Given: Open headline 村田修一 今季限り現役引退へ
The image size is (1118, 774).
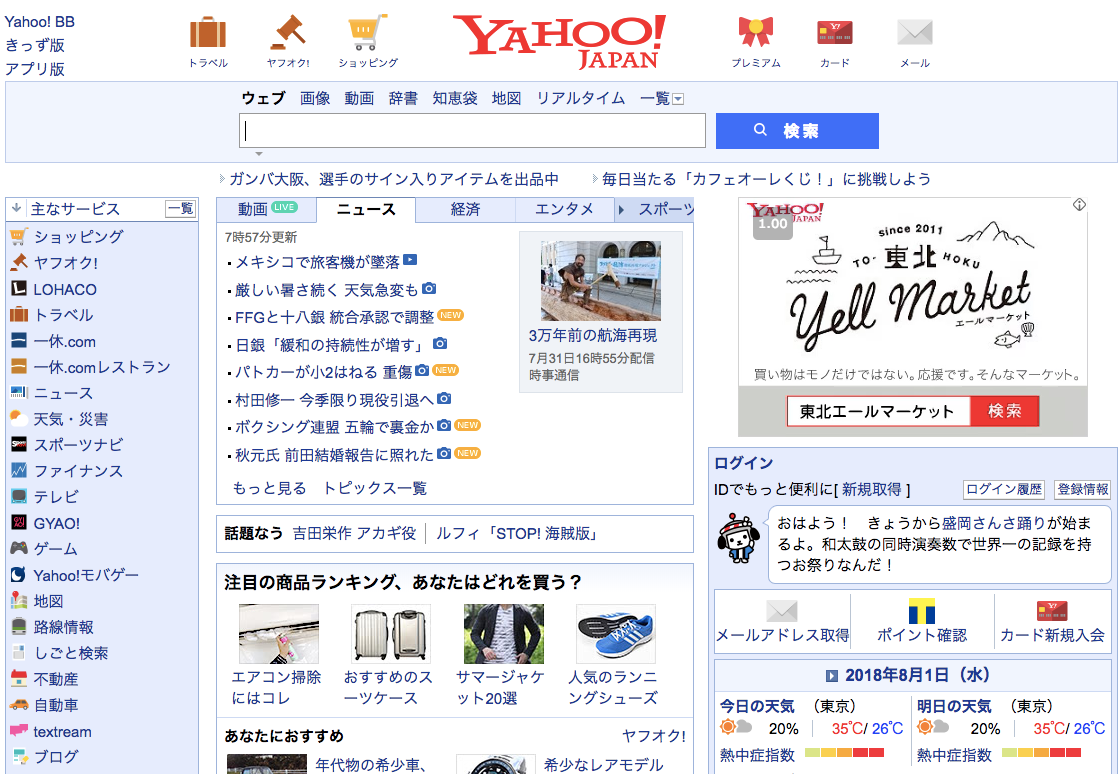Looking at the screenshot, I should [334, 400].
